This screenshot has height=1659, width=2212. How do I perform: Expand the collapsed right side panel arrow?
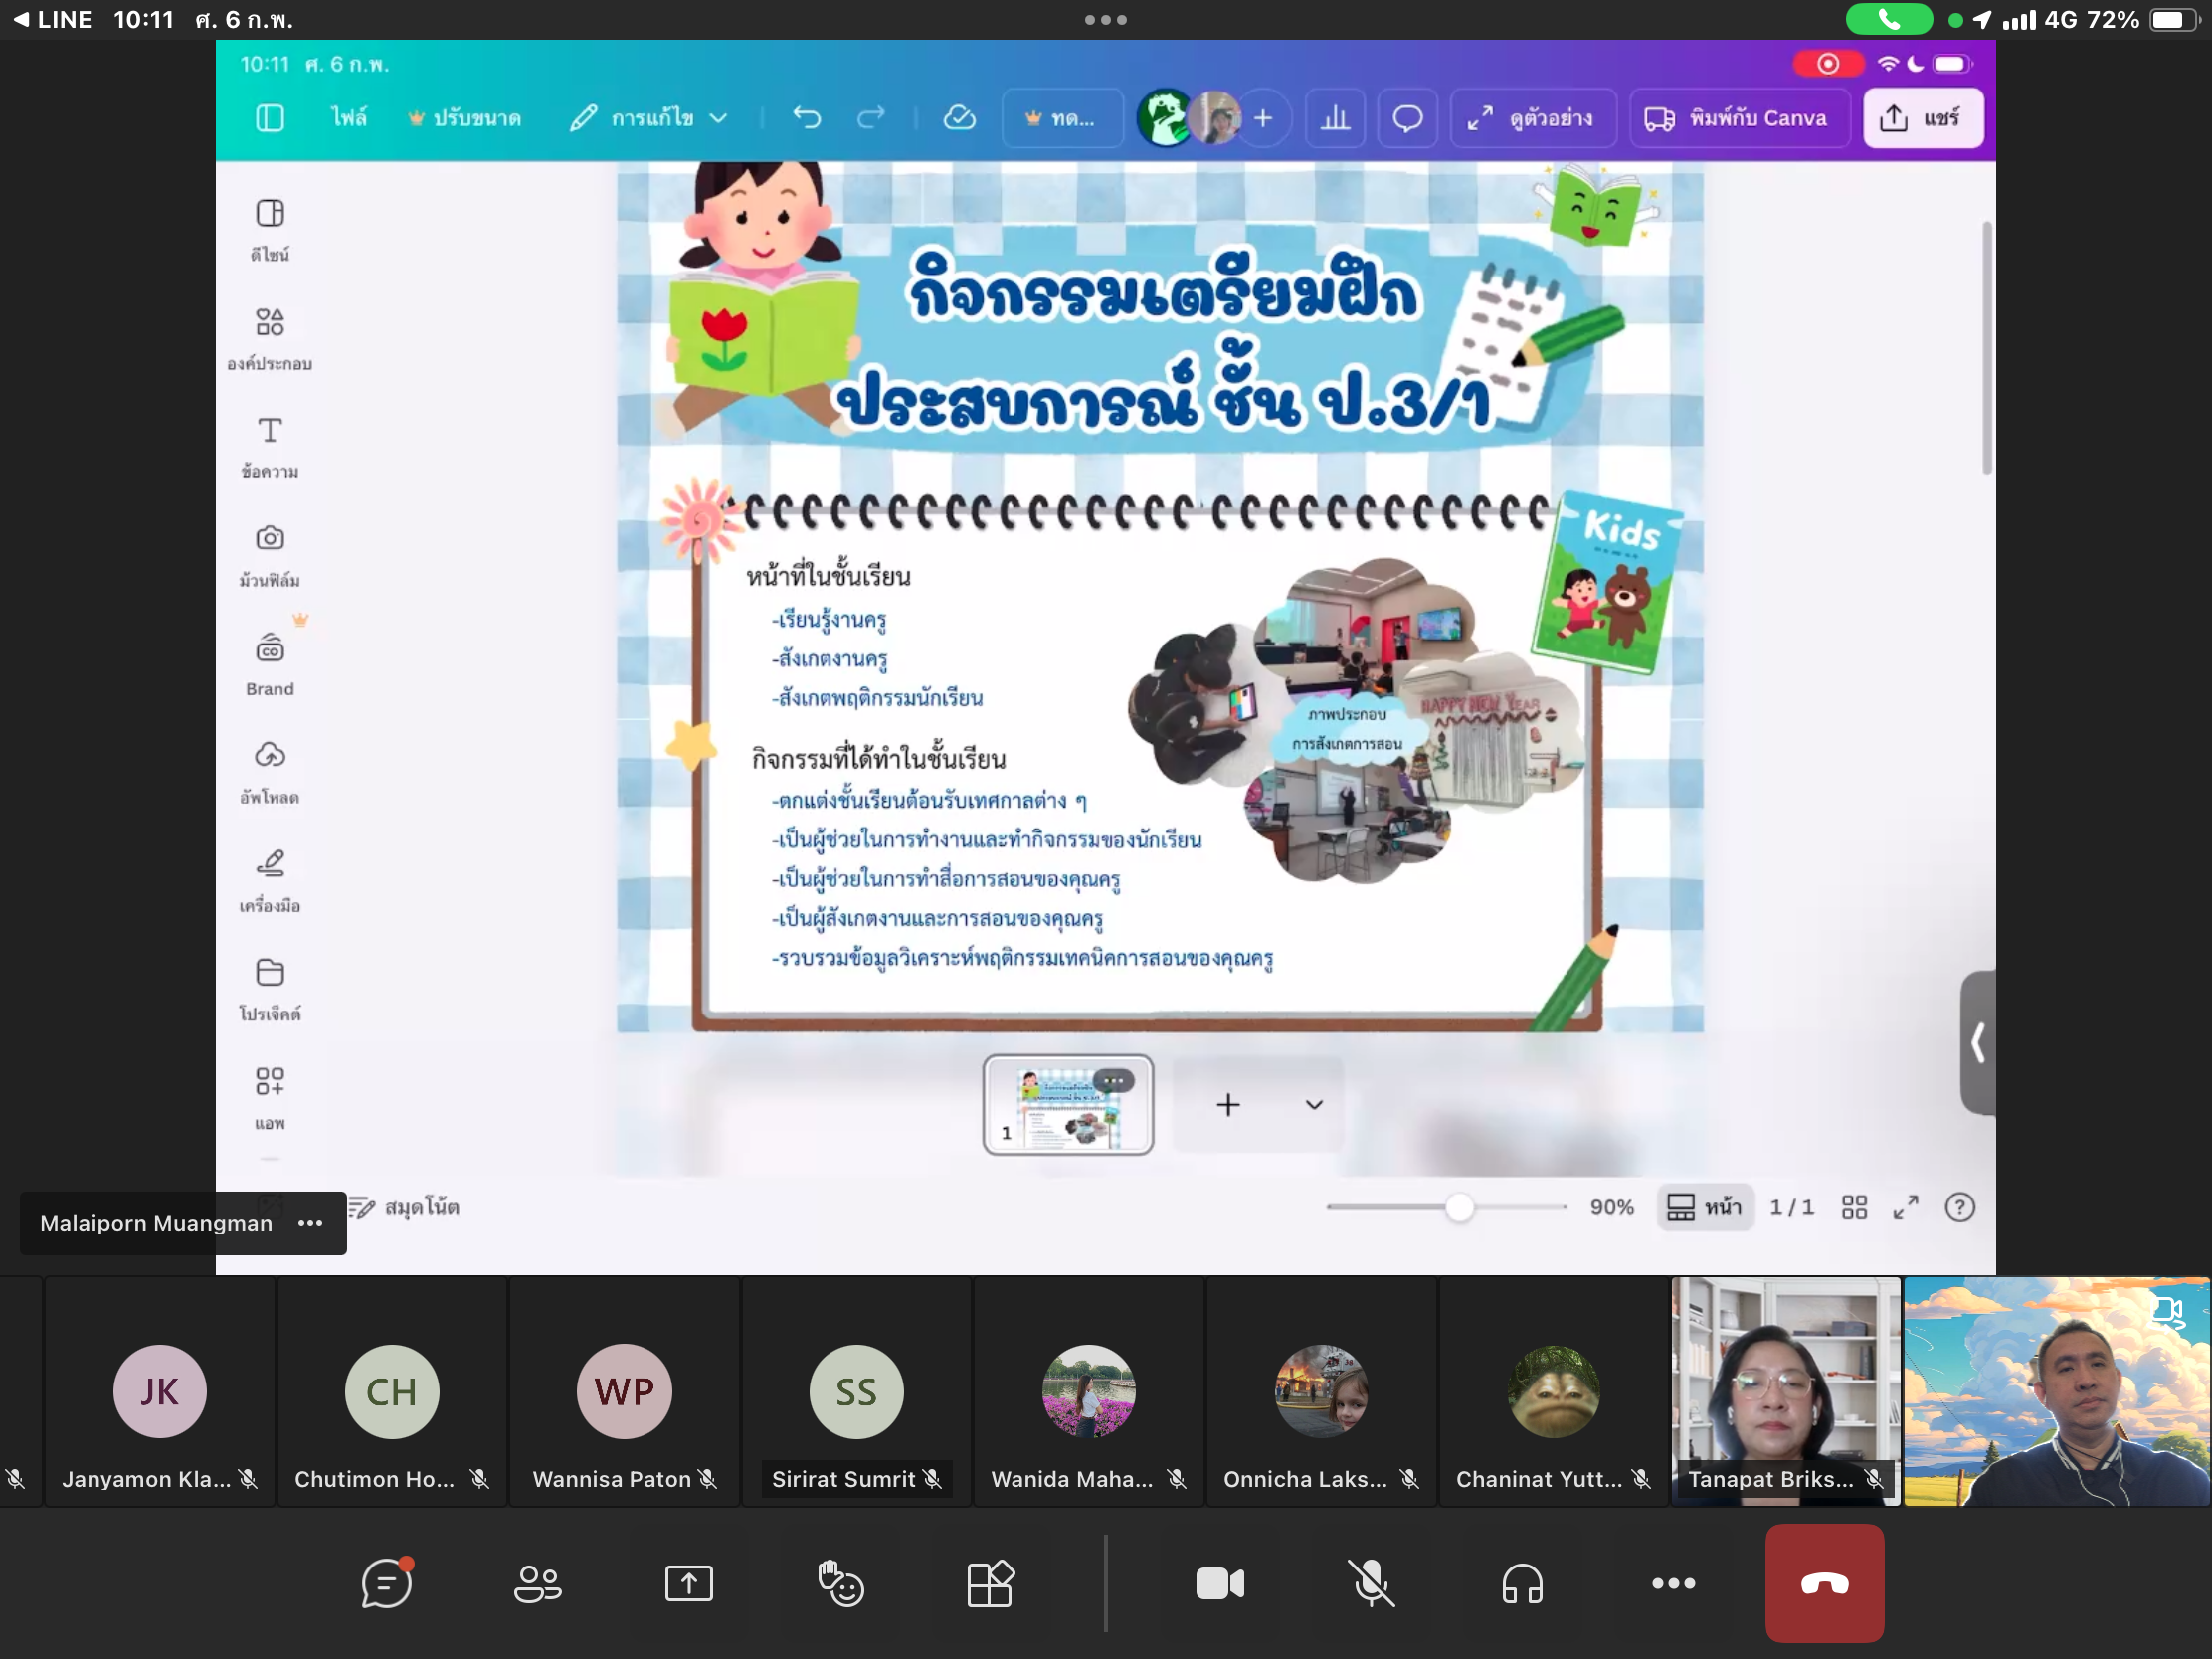(1977, 1042)
